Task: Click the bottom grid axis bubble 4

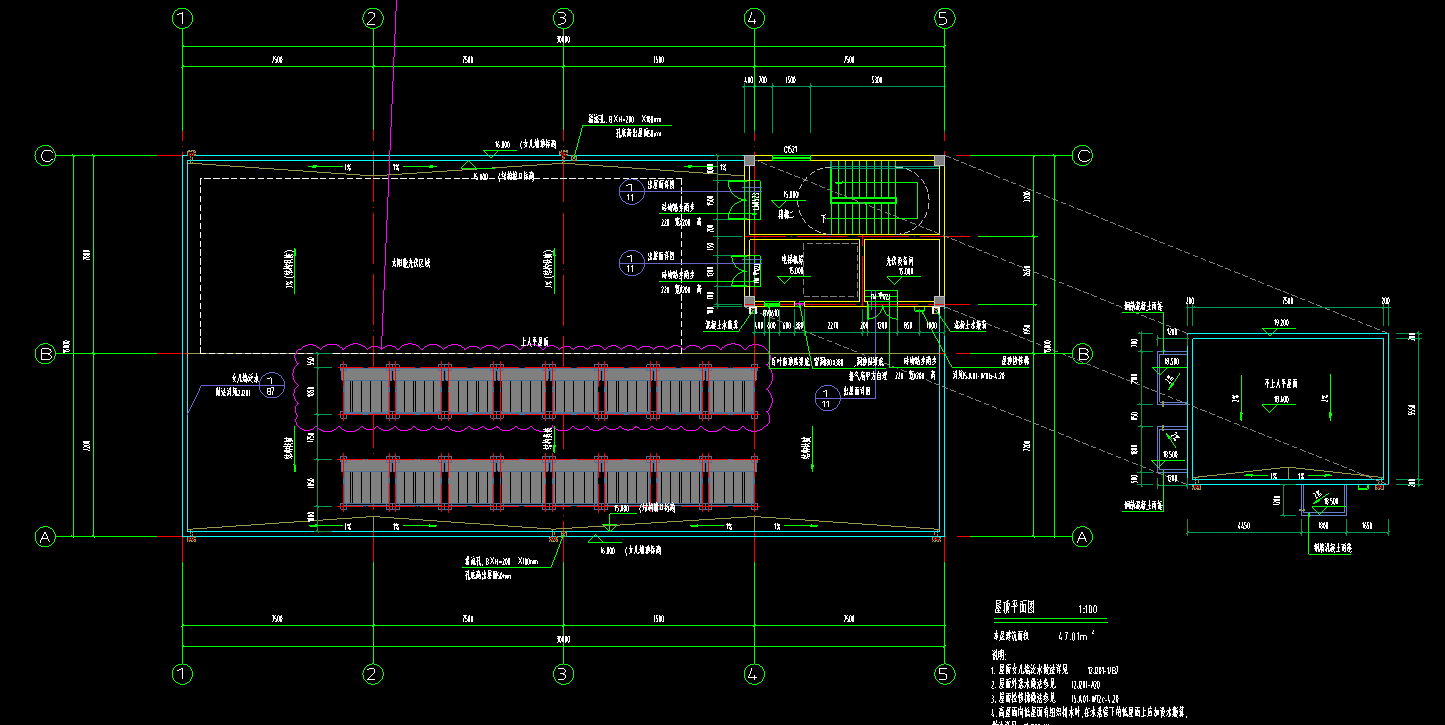Action: (754, 674)
